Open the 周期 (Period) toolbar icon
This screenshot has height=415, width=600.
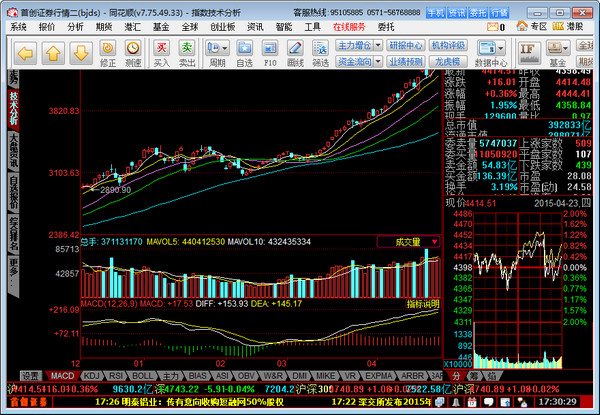pyautogui.click(x=217, y=51)
